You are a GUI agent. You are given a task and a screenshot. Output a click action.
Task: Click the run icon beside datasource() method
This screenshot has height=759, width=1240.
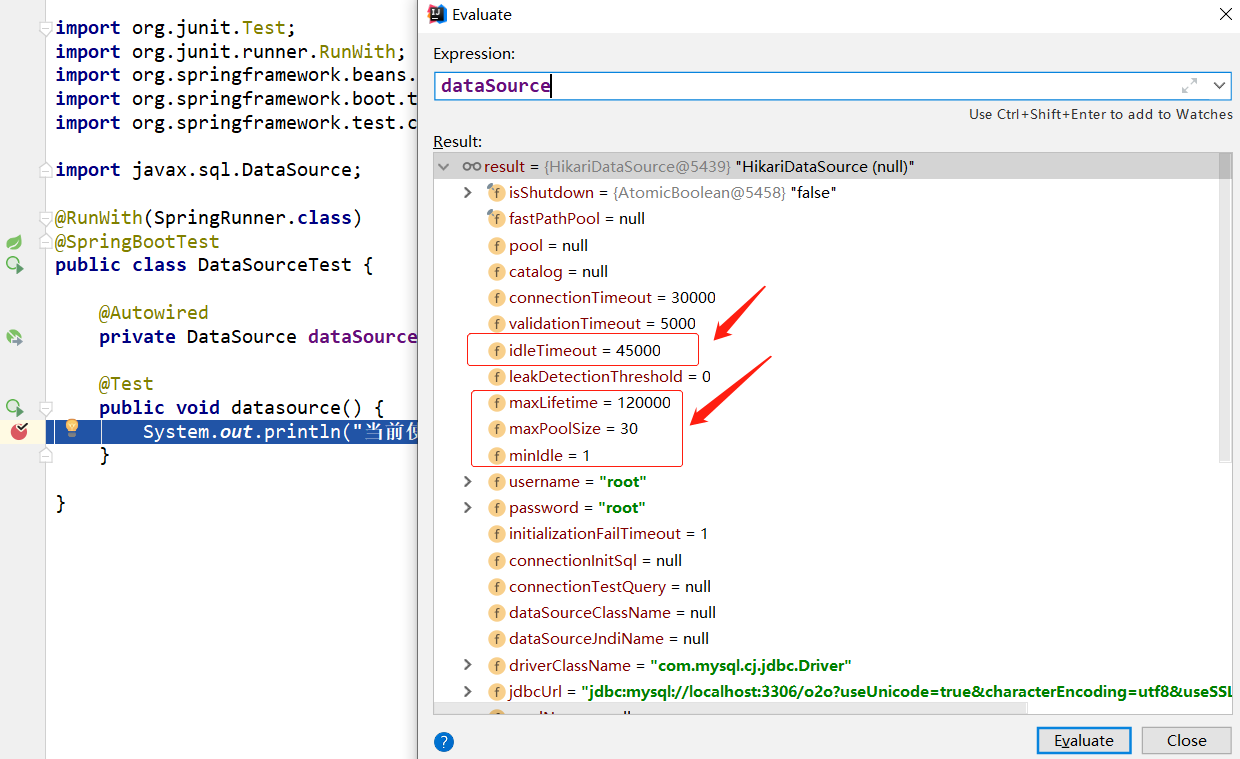tap(14, 408)
